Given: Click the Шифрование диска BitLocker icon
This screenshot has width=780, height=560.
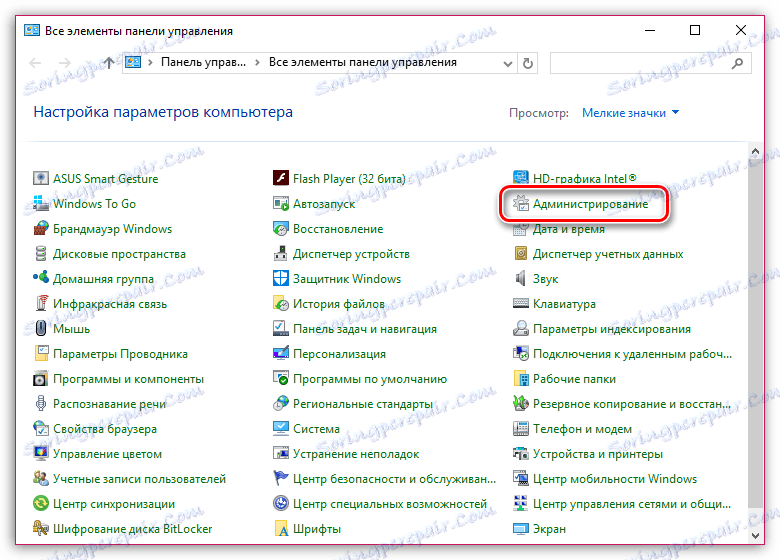Looking at the screenshot, I should tap(40, 528).
